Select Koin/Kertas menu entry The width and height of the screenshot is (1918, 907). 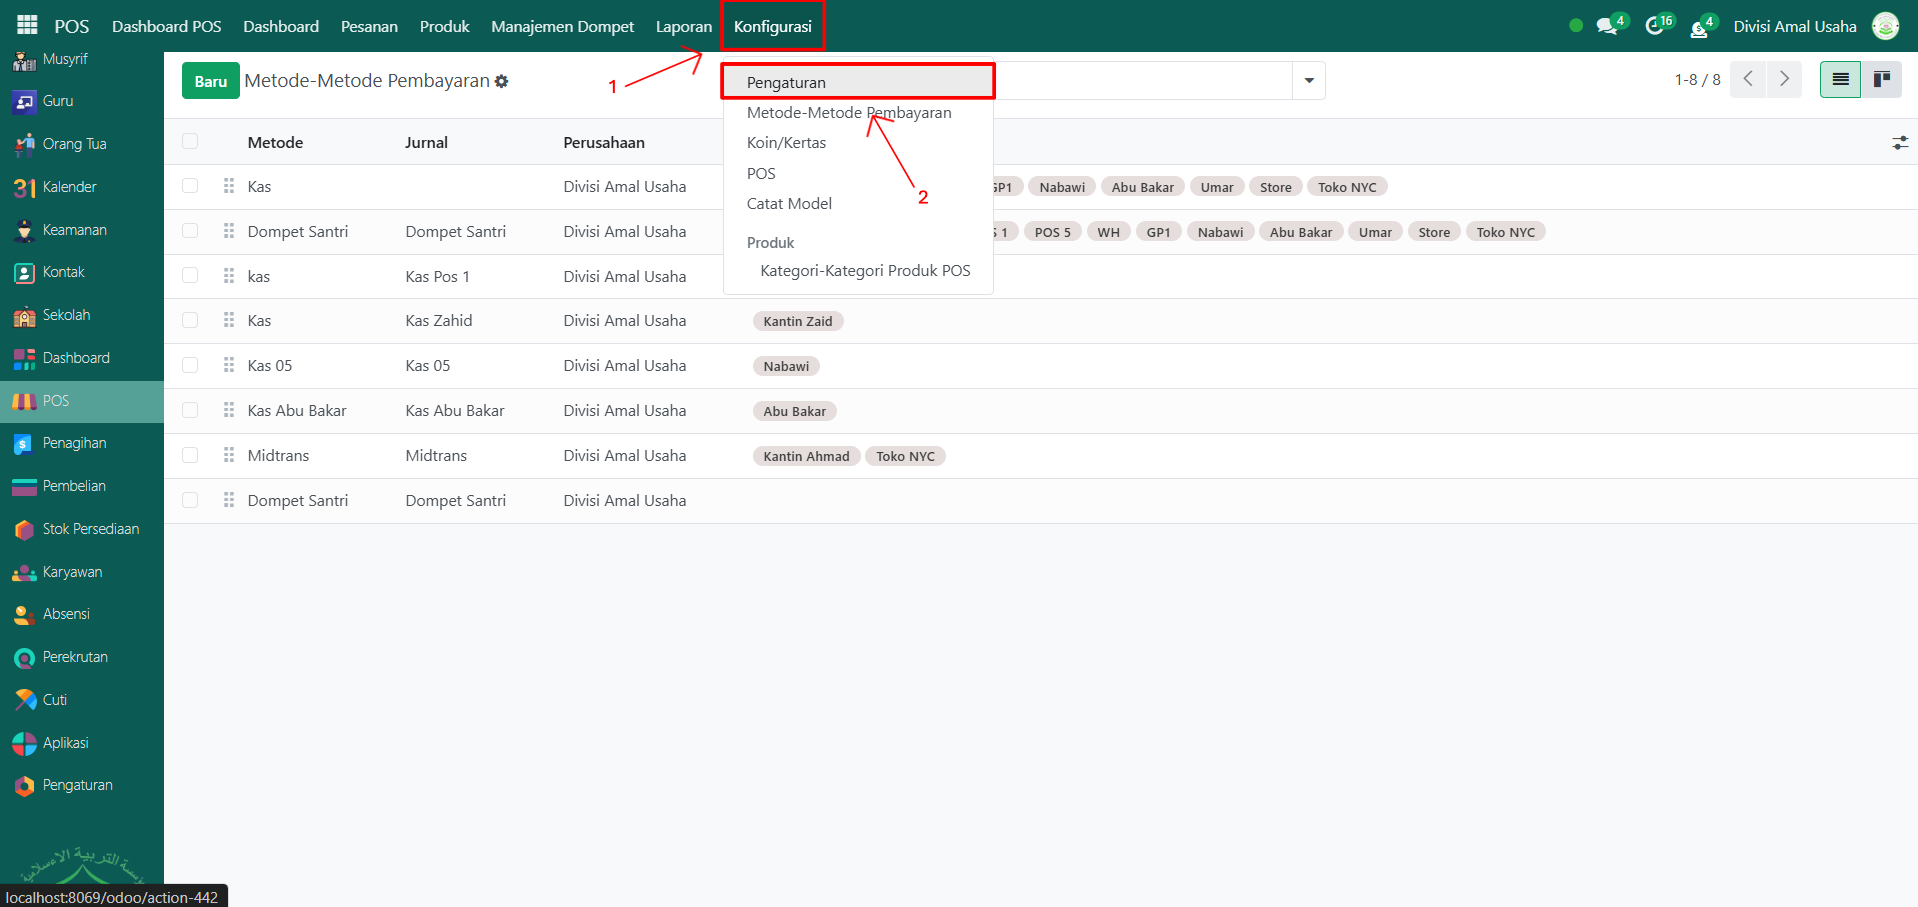pyautogui.click(x=786, y=143)
